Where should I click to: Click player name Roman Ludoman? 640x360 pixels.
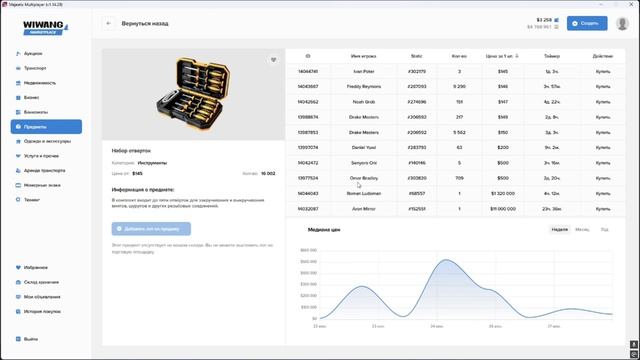coord(364,193)
